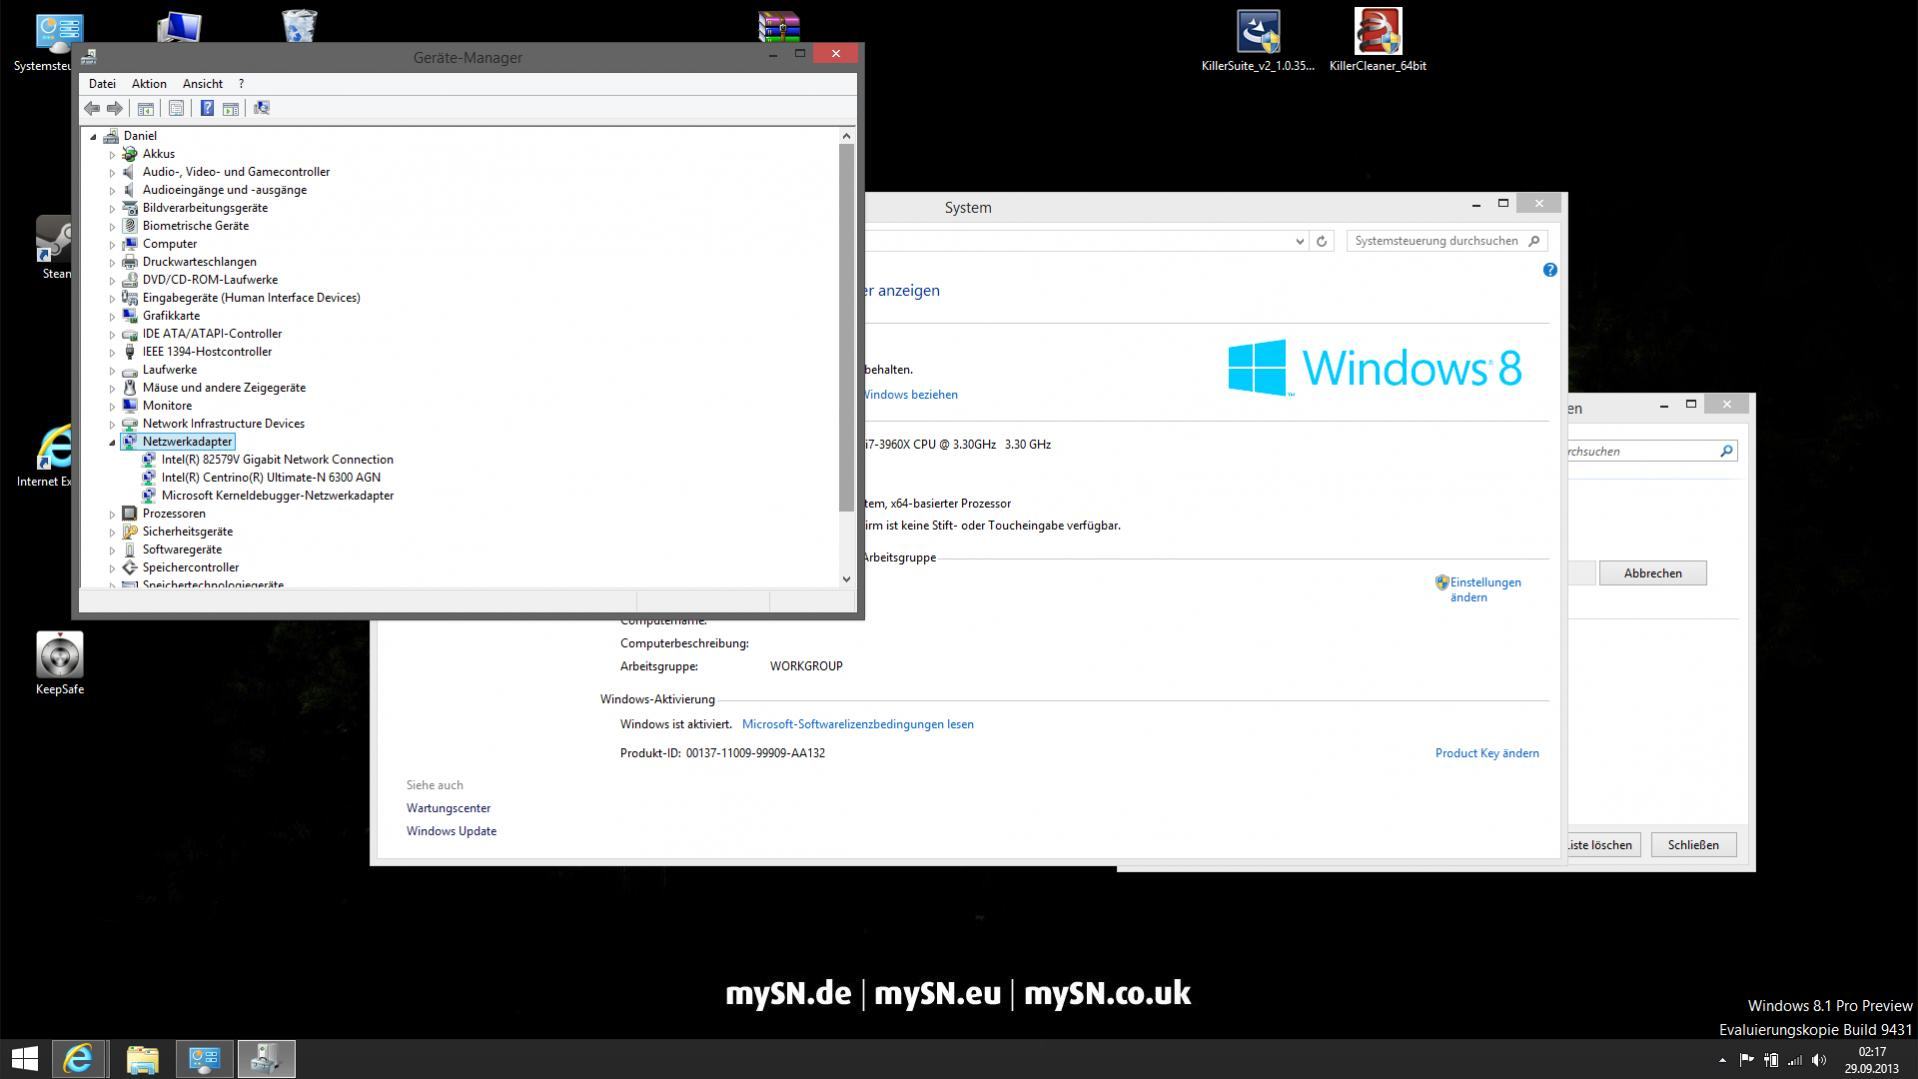Open File Explorer from taskbar
Image resolution: width=1918 pixels, height=1079 pixels.
[142, 1059]
